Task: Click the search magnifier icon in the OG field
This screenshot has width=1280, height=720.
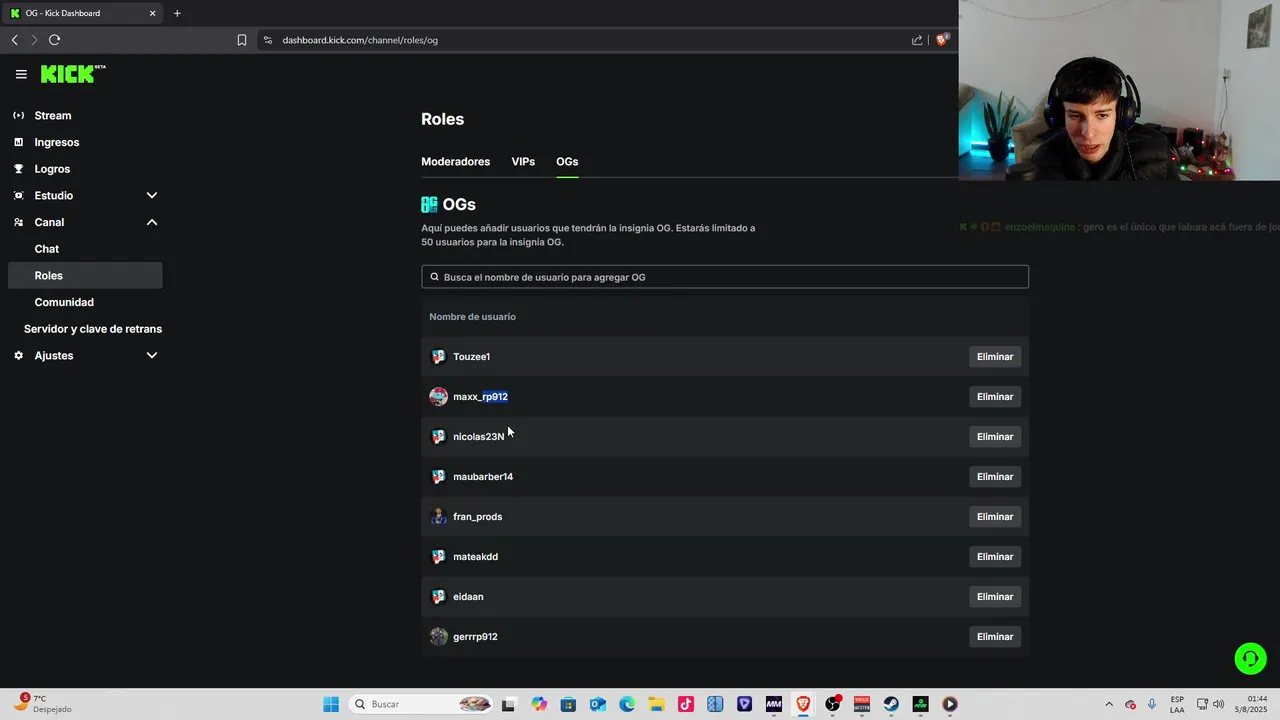Action: (434, 277)
